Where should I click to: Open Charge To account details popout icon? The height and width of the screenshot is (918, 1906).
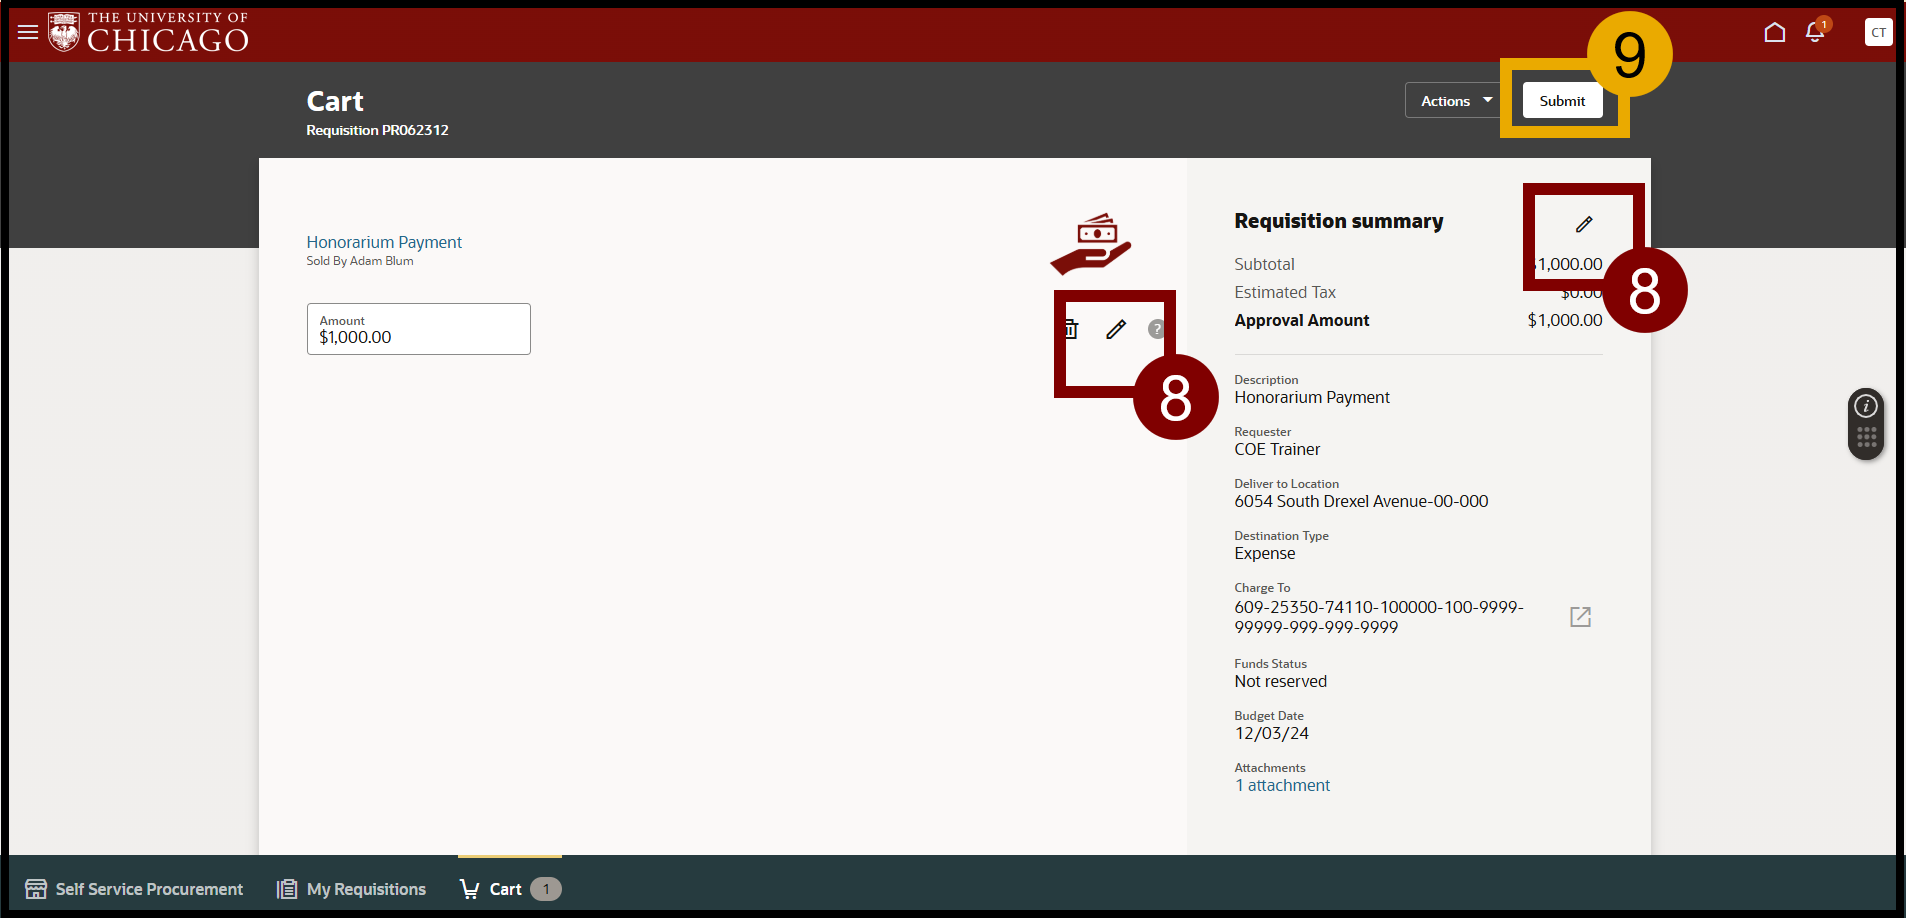click(1580, 617)
